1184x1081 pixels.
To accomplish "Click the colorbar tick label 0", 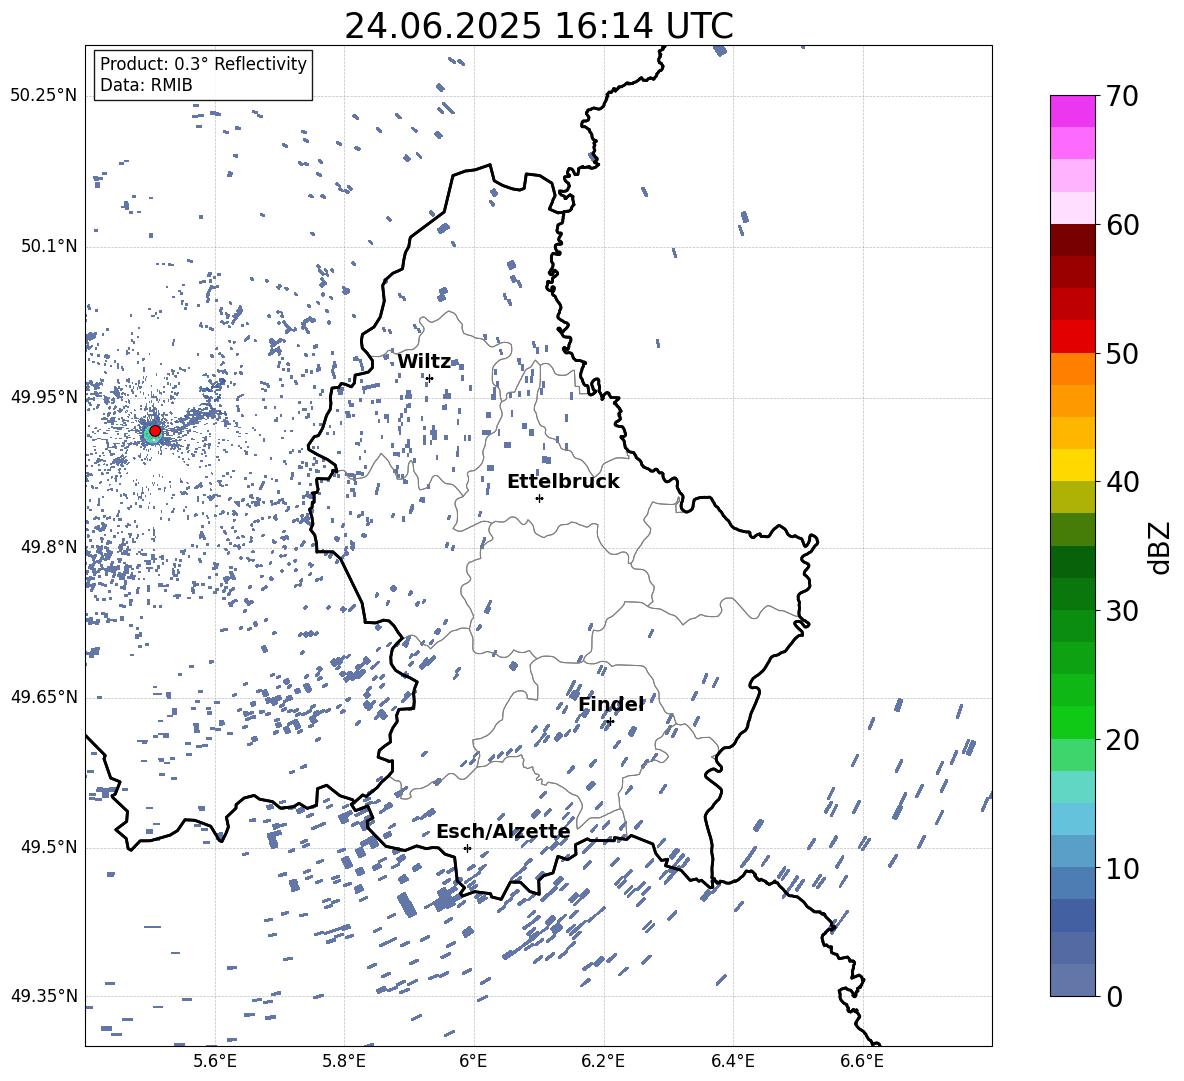I will [x=1114, y=996].
